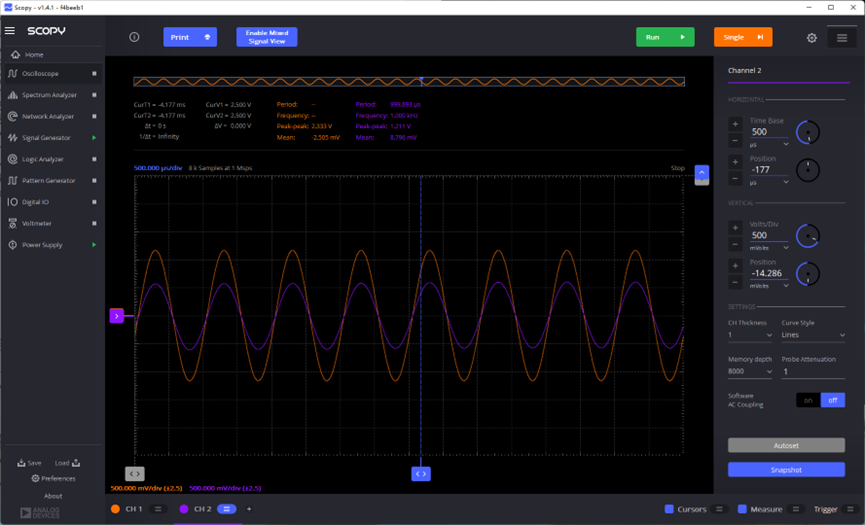The image size is (865, 525).
Task: Toggle the right-side menu panel icon
Action: [842, 38]
